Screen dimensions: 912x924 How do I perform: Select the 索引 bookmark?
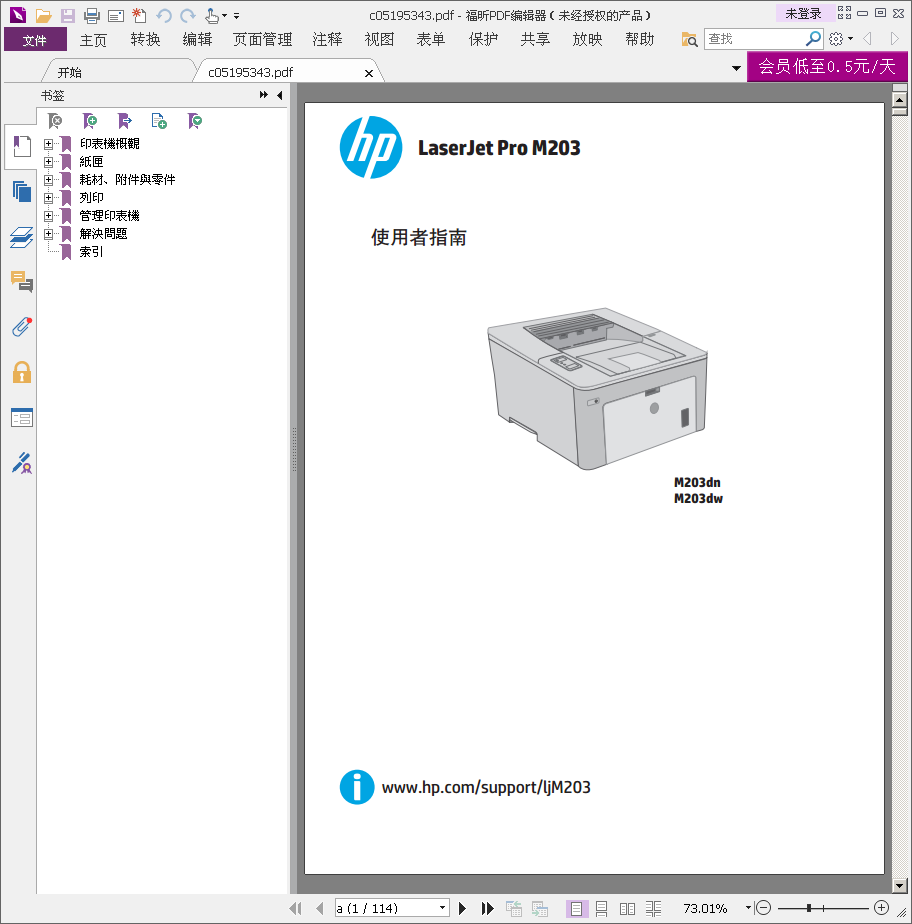pos(91,252)
